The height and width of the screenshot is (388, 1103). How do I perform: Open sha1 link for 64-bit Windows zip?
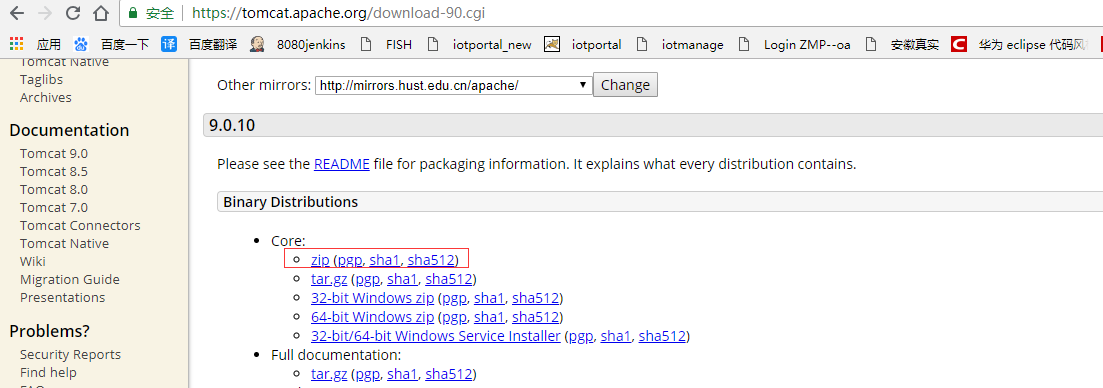pyautogui.click(x=489, y=317)
